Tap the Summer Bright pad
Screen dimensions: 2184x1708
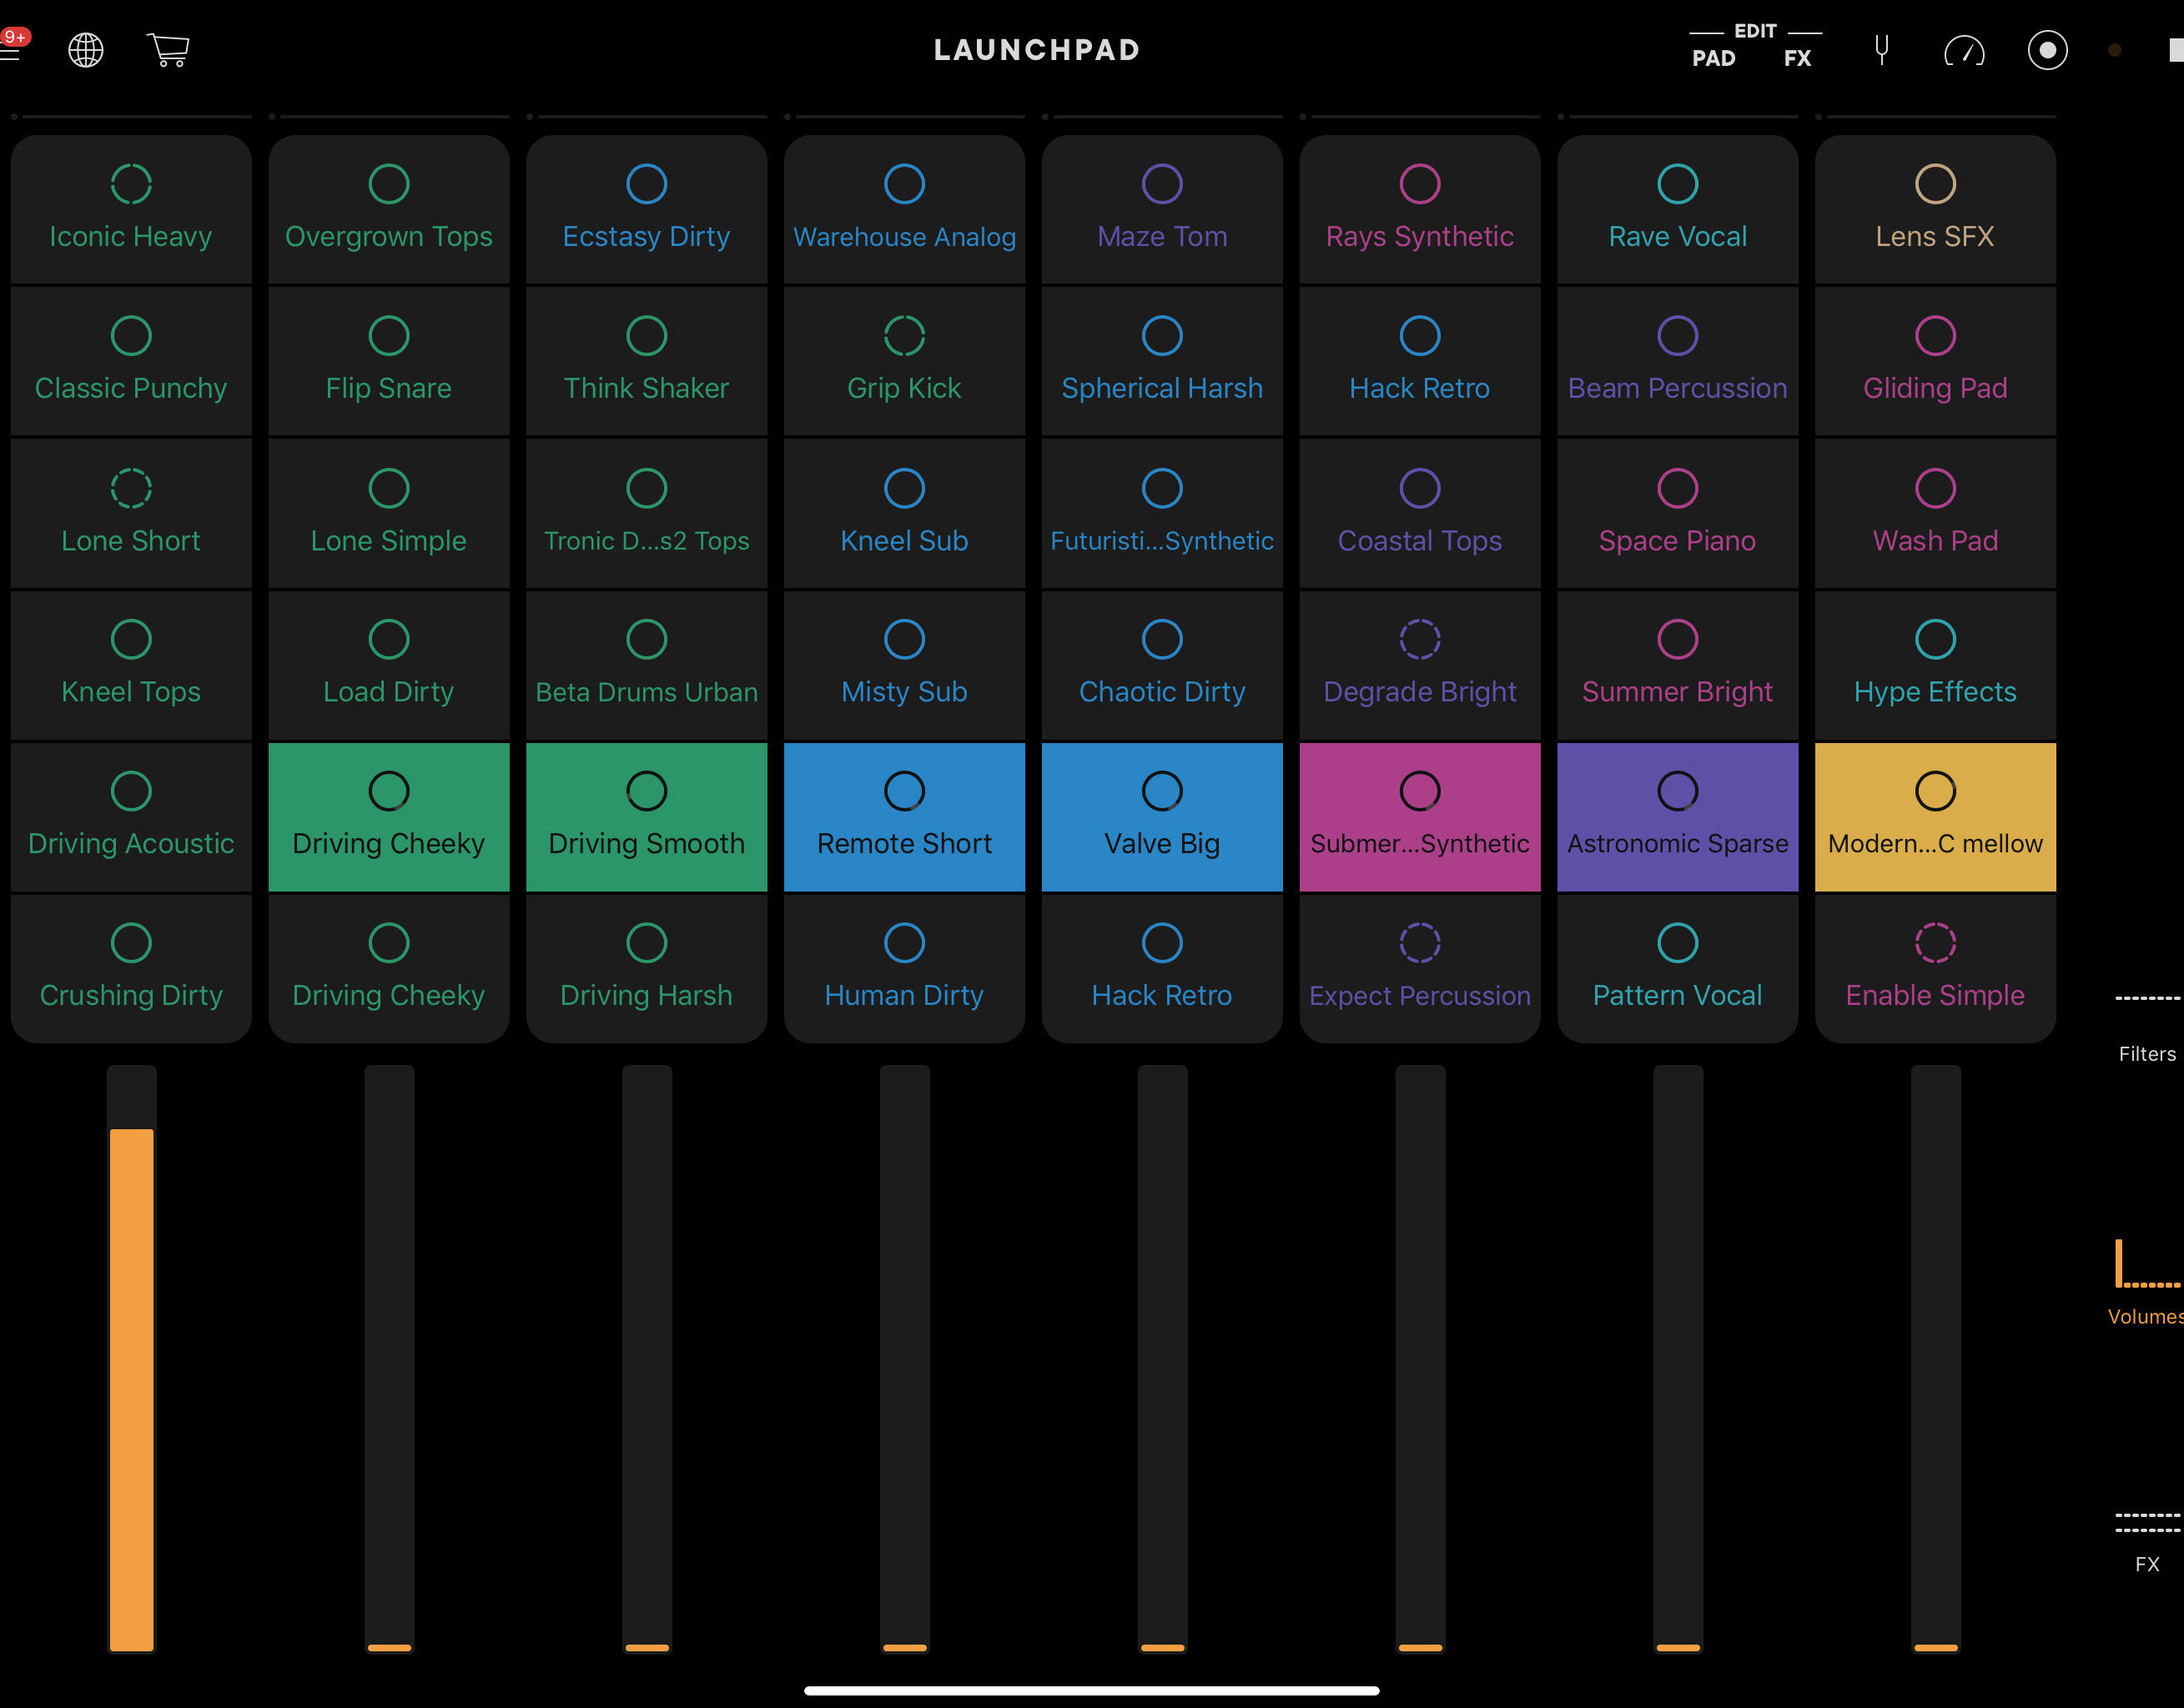1678,665
